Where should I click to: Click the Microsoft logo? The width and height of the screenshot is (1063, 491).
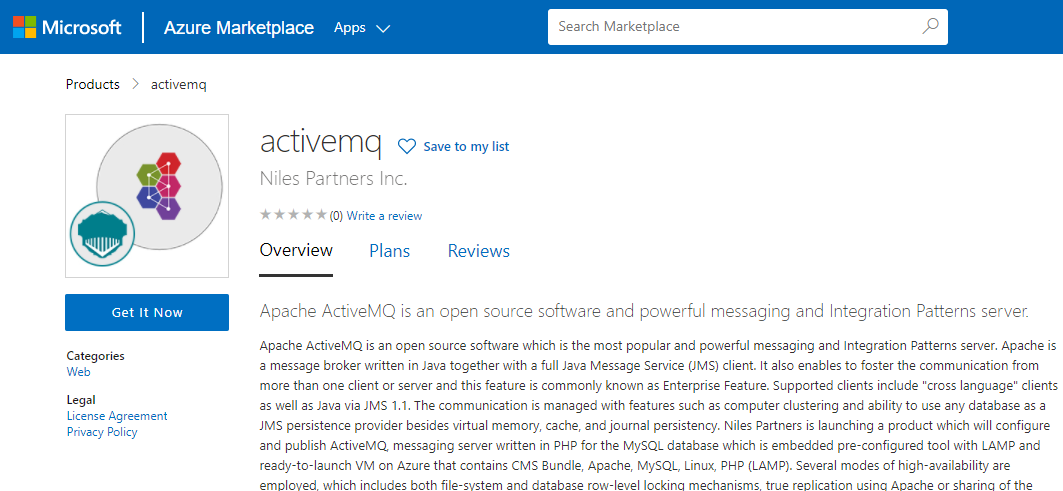[67, 27]
